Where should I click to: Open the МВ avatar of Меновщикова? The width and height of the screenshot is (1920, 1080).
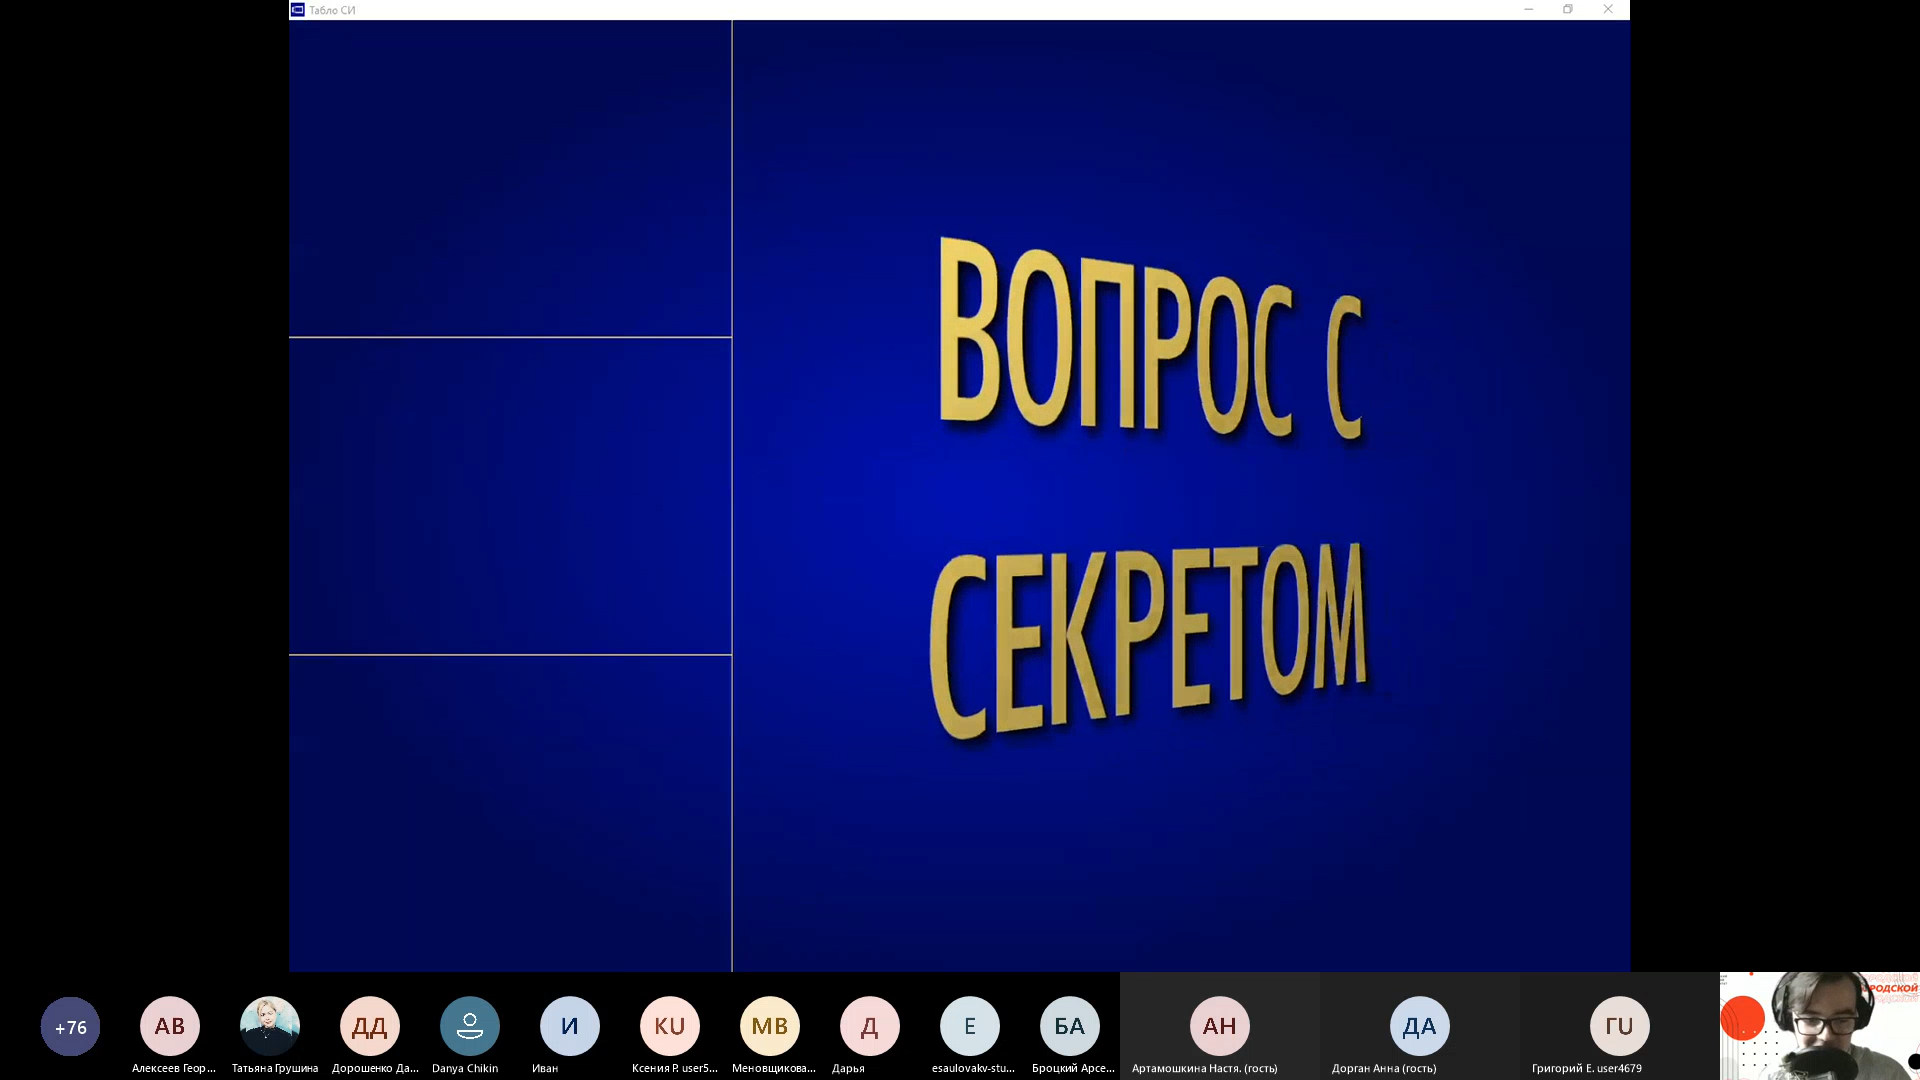click(x=769, y=1026)
